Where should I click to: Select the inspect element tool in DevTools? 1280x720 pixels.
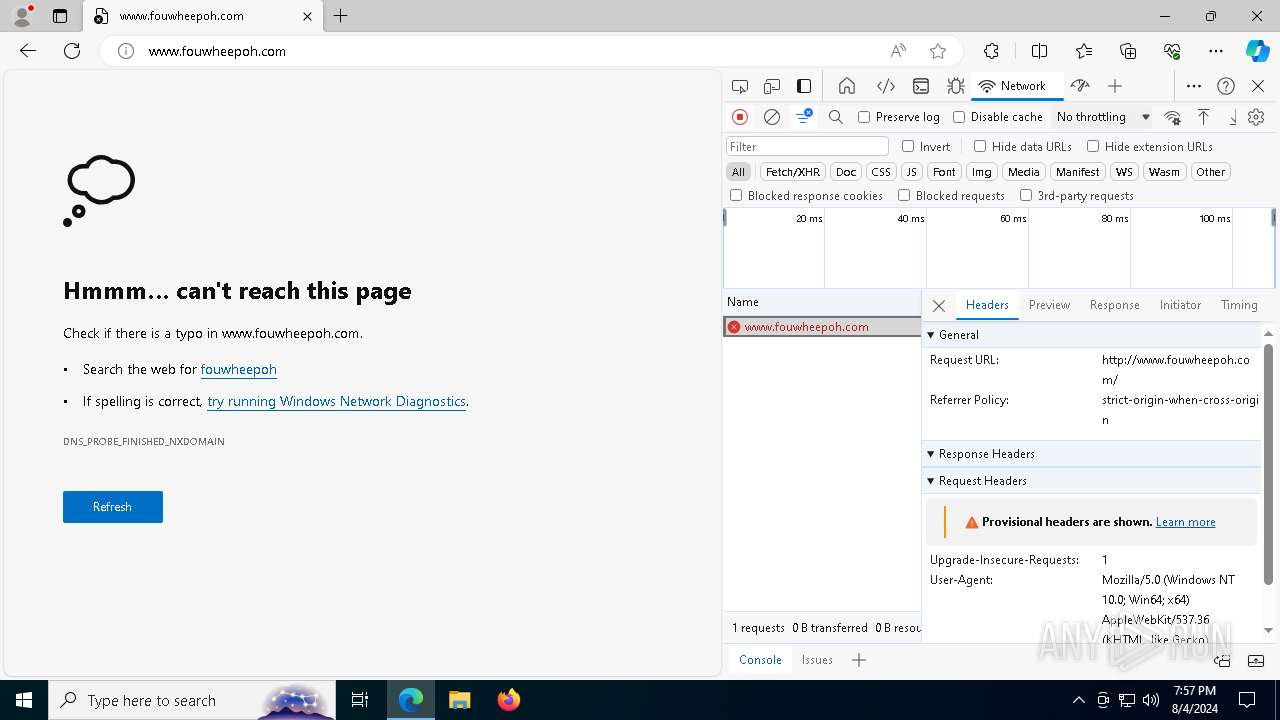(740, 86)
